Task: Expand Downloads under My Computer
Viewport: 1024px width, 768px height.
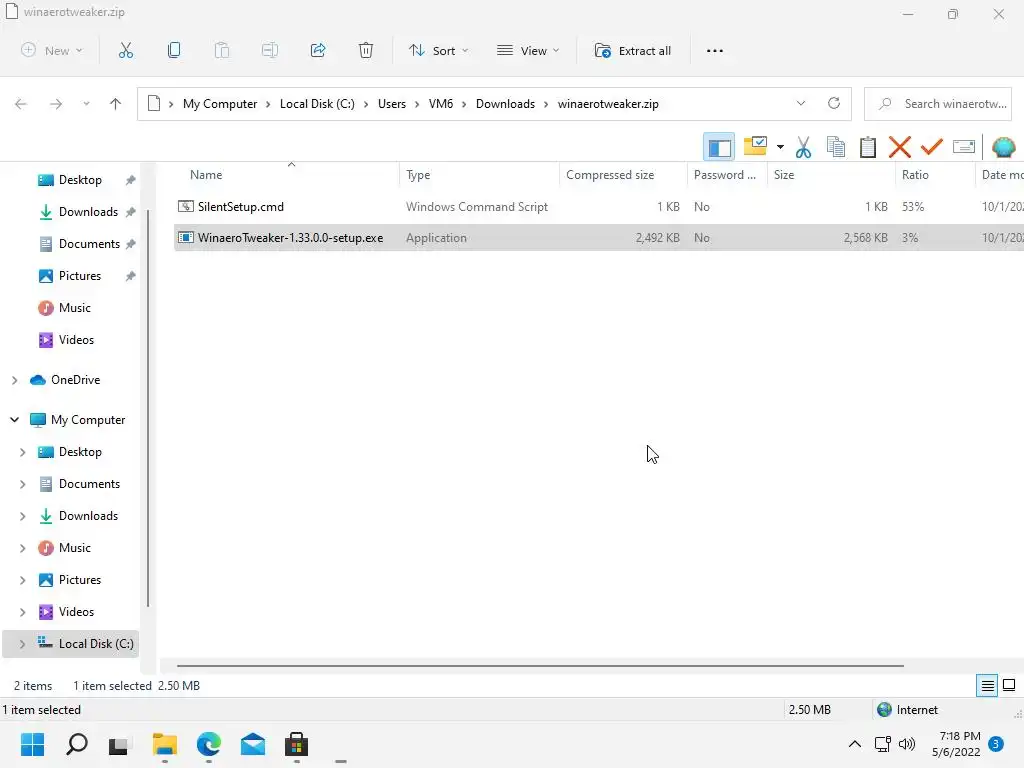Action: click(x=22, y=516)
